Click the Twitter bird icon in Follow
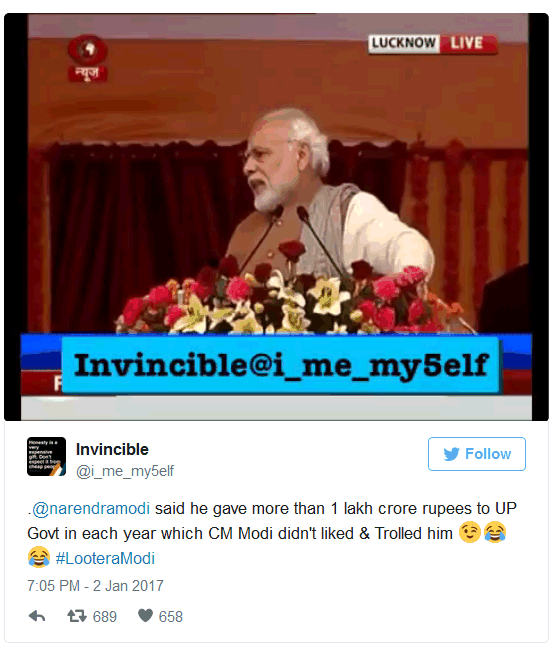Viewport: 555px width, 653px height. (451, 454)
